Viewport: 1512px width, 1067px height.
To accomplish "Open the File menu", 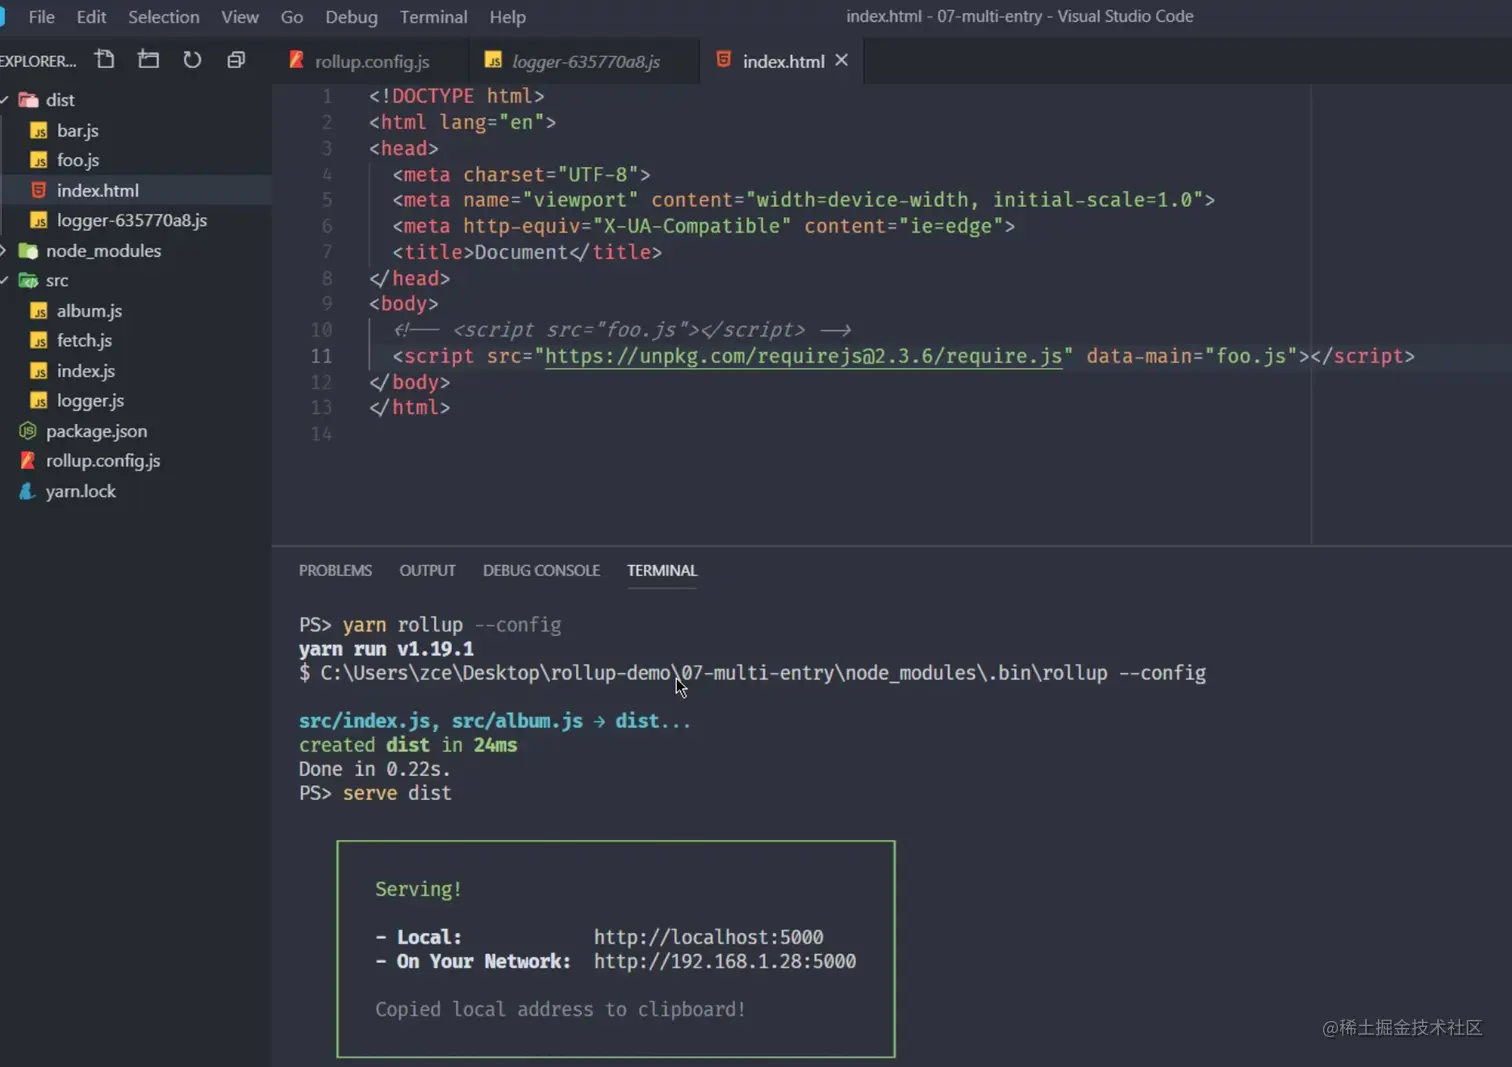I will 42,17.
